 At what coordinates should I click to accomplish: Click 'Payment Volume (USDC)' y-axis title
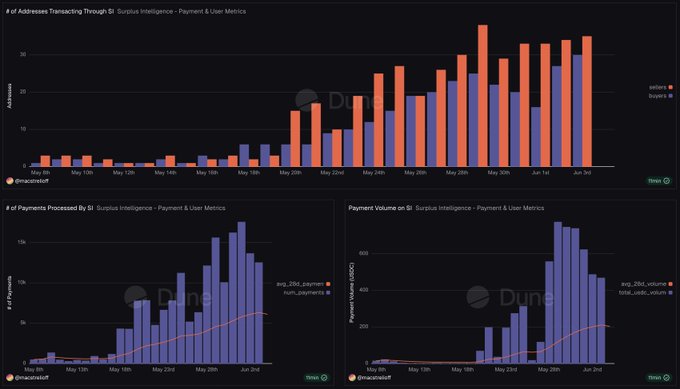click(352, 292)
